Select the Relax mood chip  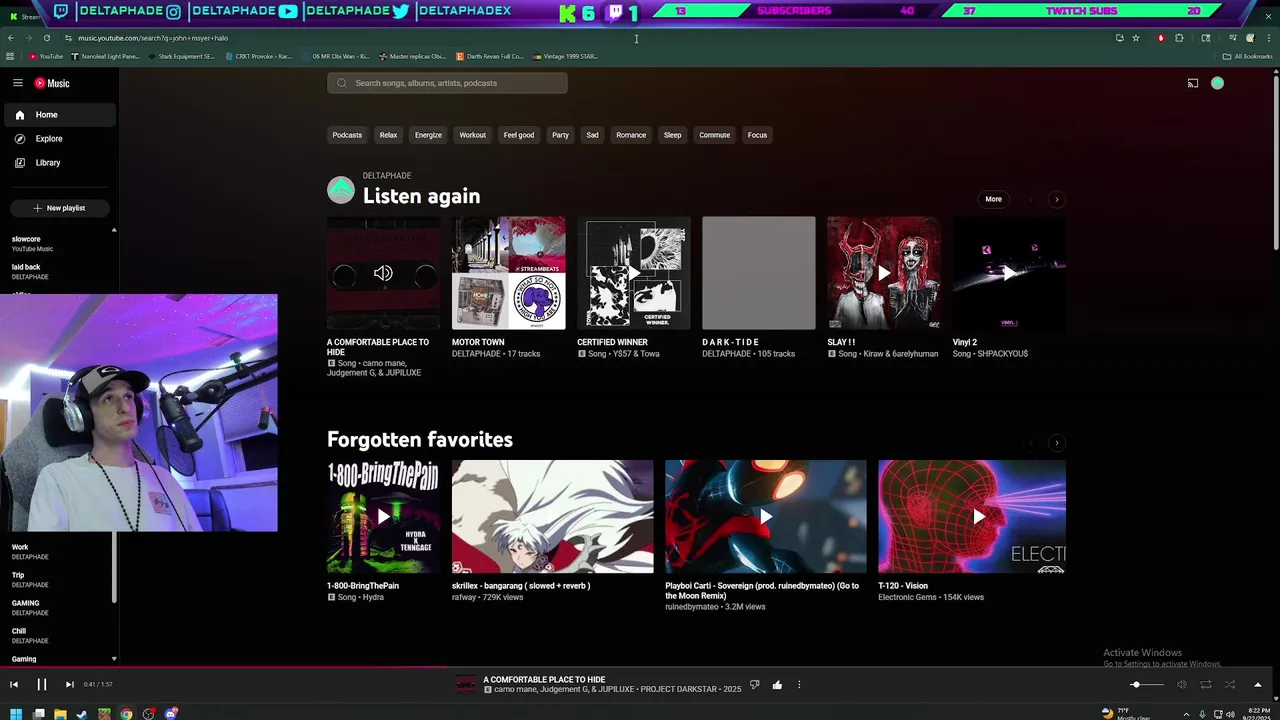point(388,135)
